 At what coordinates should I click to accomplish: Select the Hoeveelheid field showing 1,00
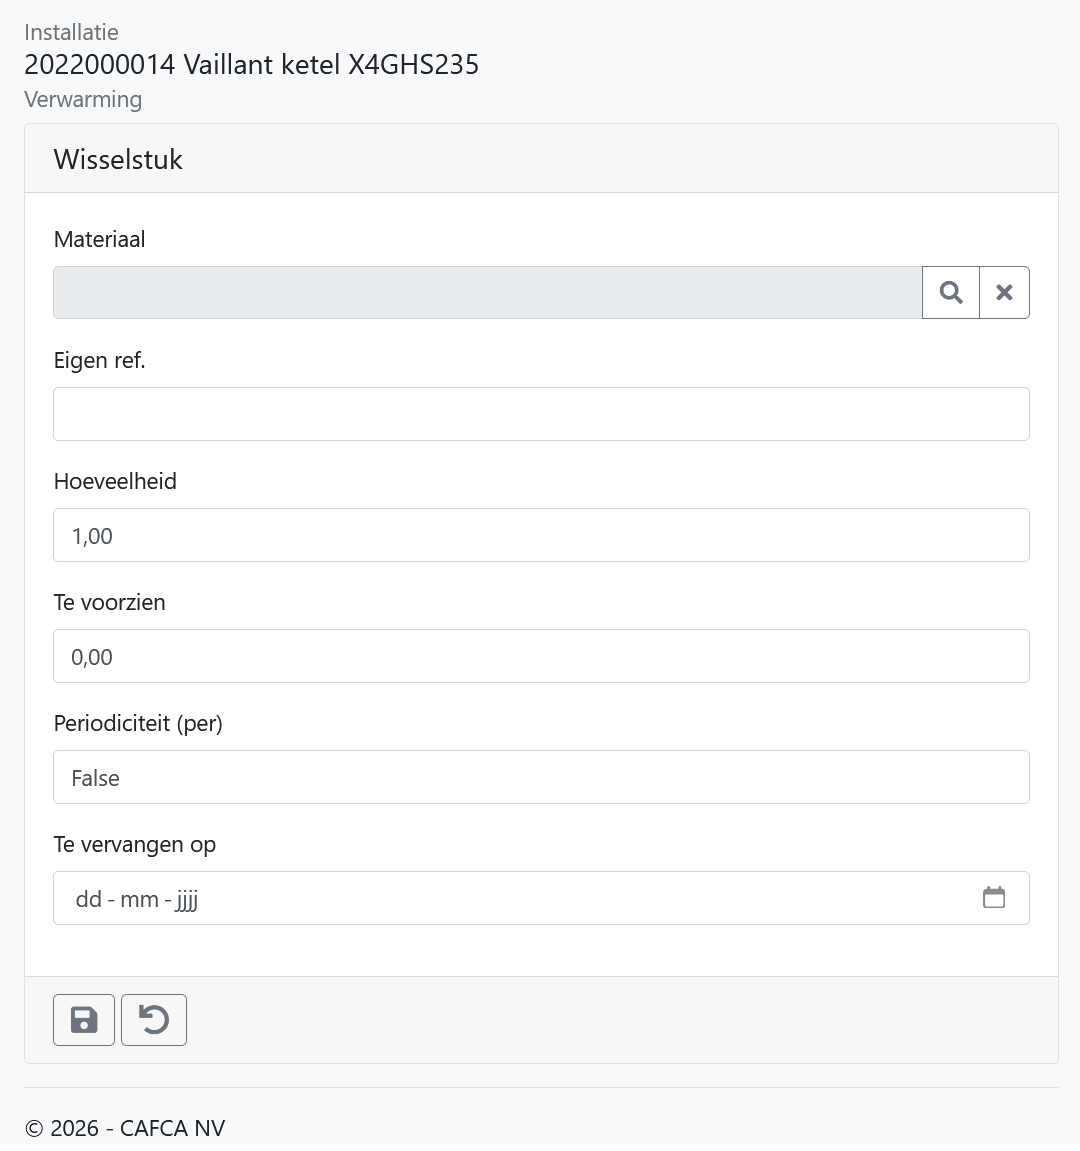click(x=541, y=535)
